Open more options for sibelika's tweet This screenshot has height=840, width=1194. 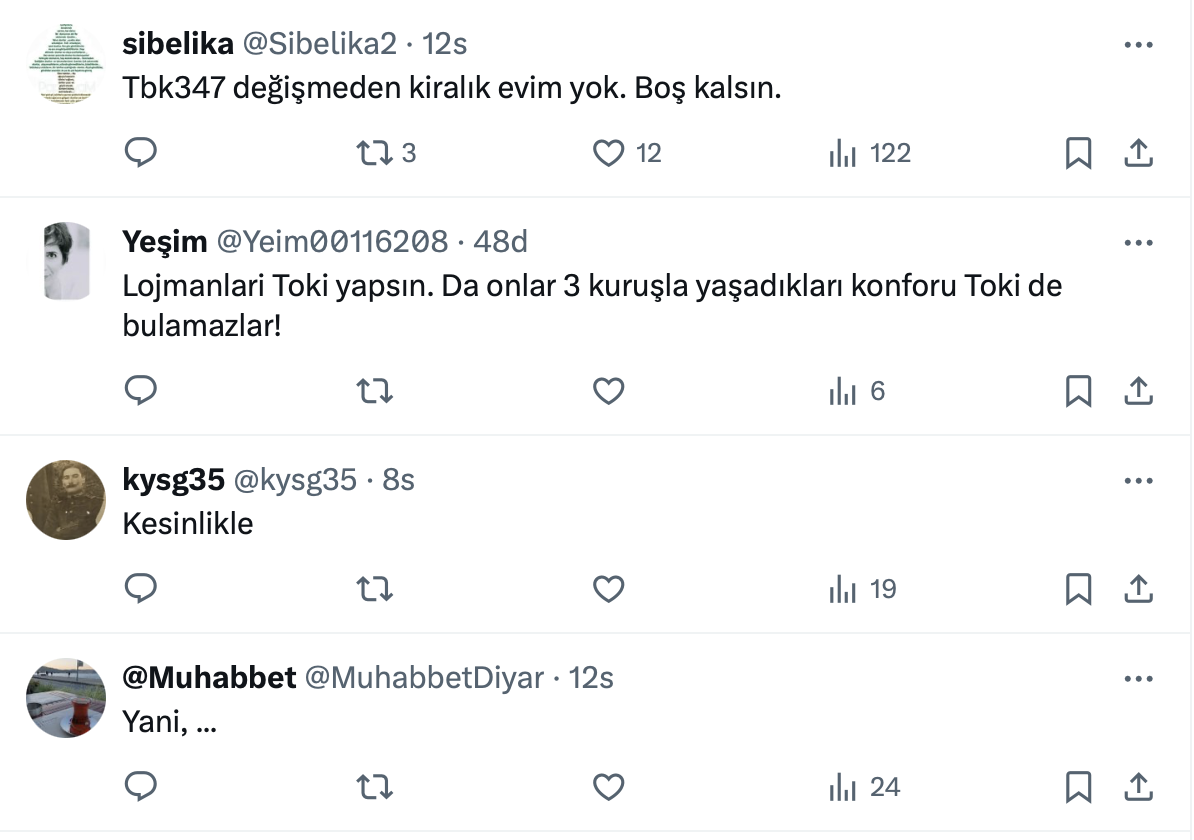[x=1139, y=45]
